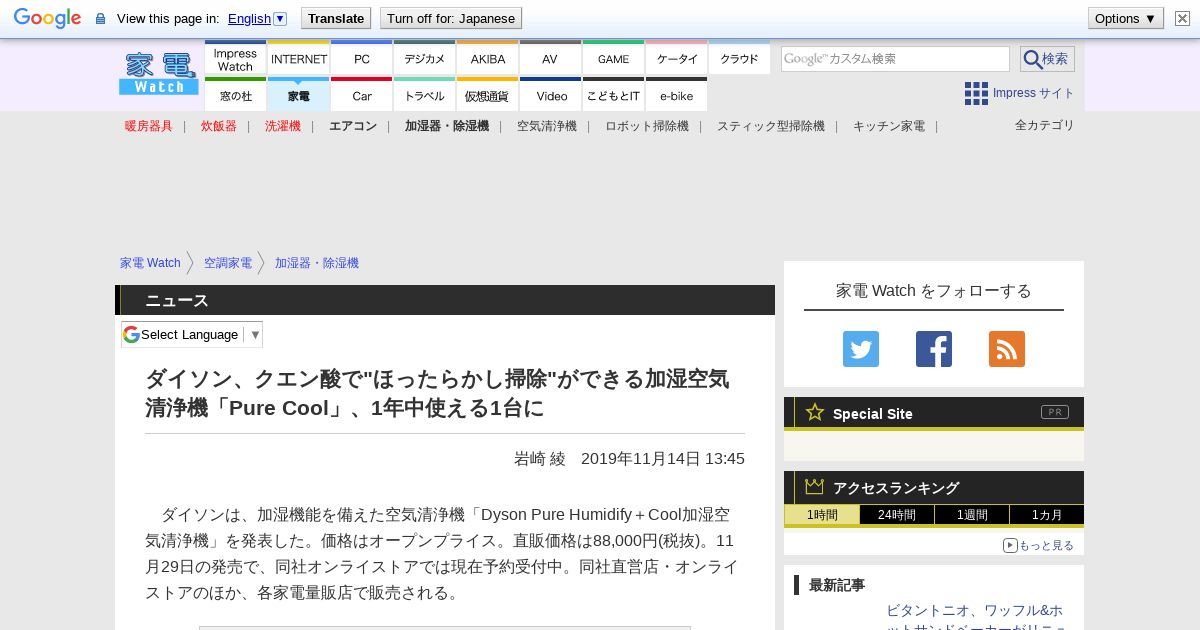Image resolution: width=1200 pixels, height=630 pixels.
Task: Open the Car tab
Action: [361, 95]
